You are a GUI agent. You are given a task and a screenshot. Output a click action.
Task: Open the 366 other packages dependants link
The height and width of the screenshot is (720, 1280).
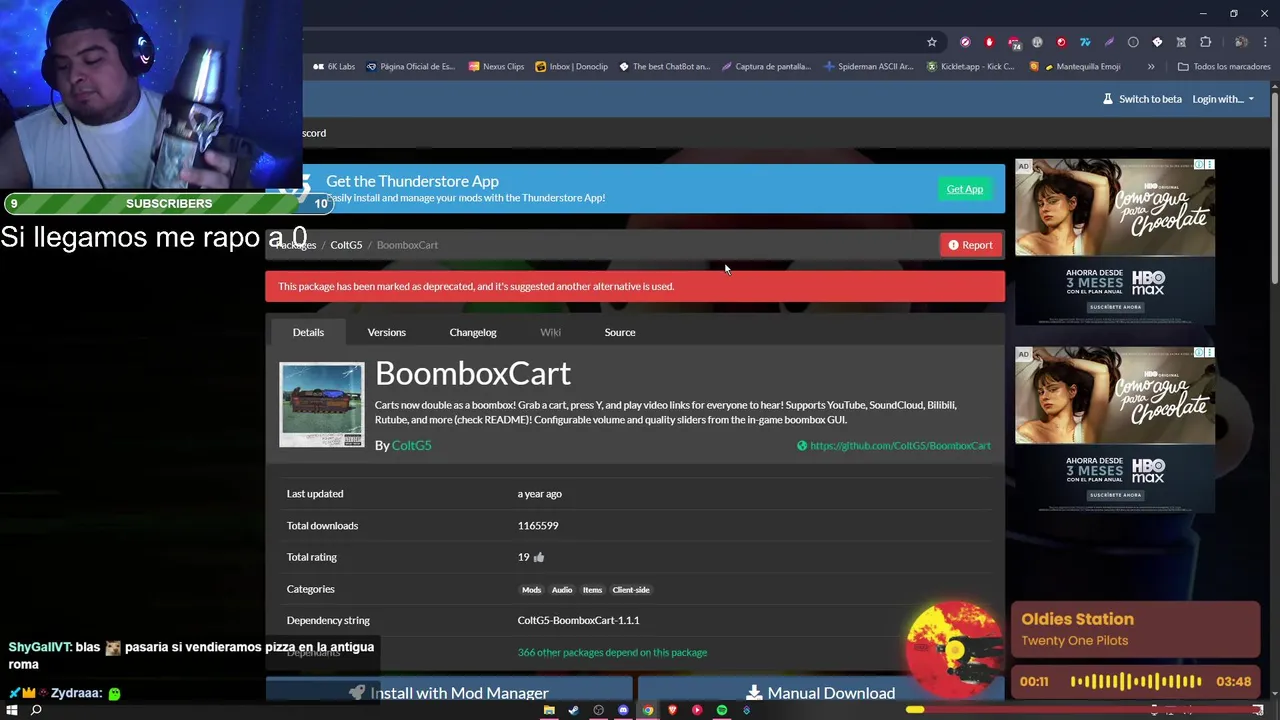(x=612, y=653)
